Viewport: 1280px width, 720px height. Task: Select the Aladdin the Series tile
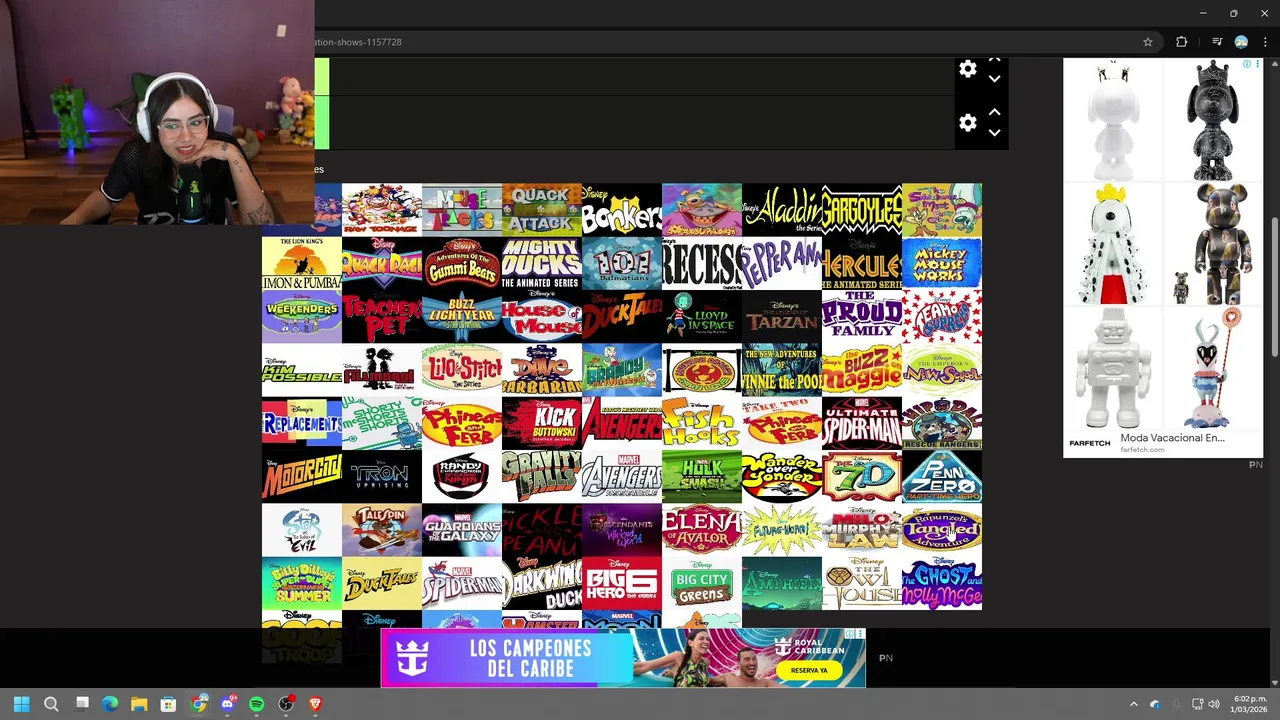coord(781,210)
